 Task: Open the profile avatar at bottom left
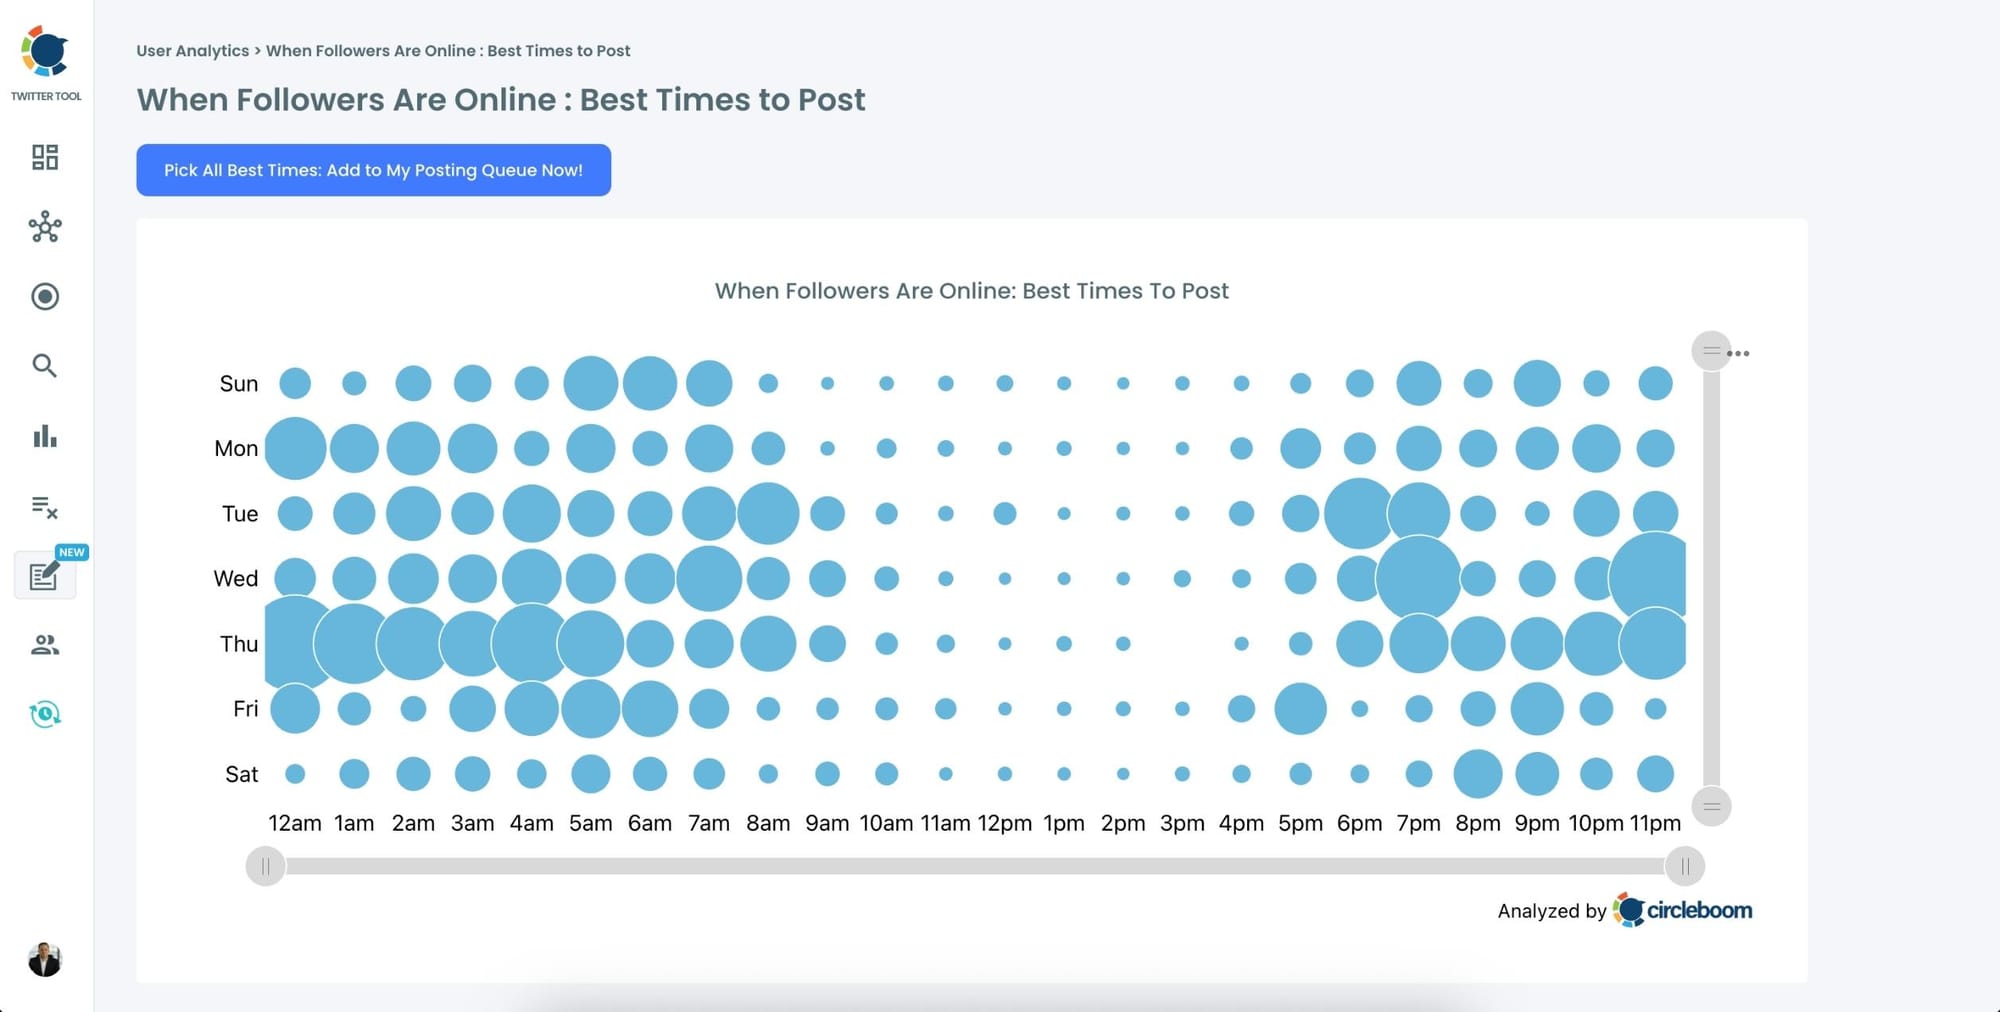click(44, 962)
